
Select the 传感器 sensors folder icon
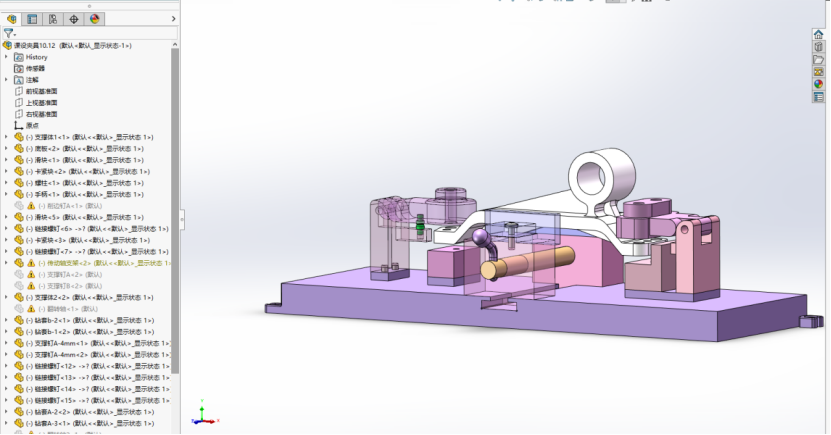19,68
